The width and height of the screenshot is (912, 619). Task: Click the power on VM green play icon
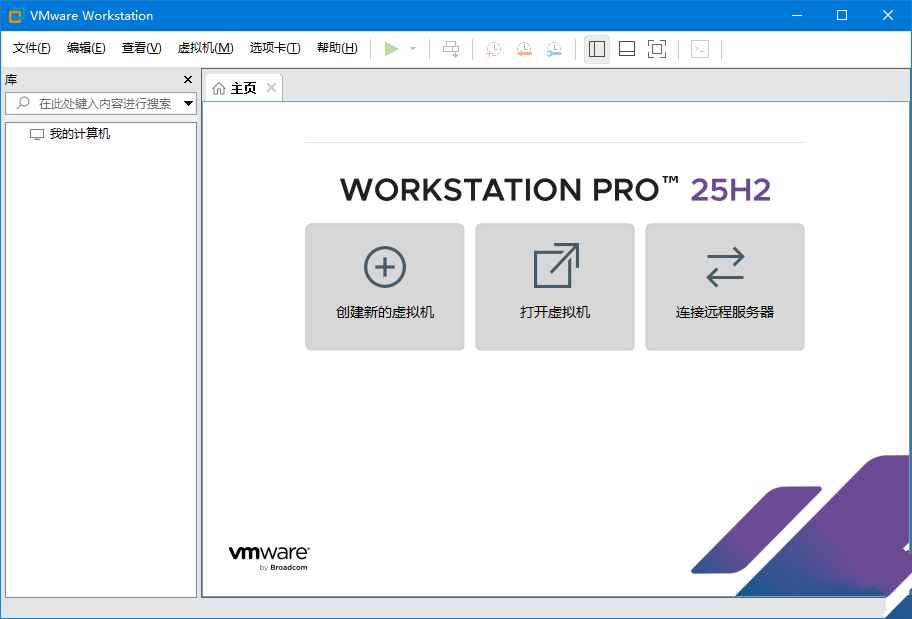pos(392,47)
